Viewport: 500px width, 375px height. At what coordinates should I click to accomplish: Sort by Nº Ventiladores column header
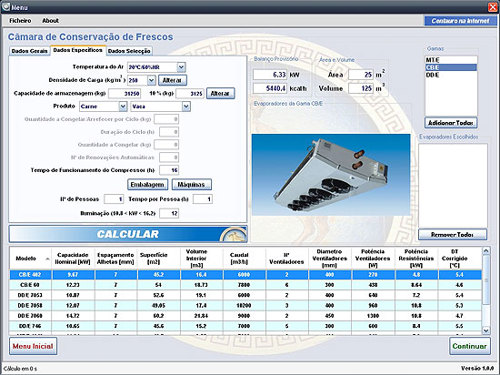coord(287,258)
